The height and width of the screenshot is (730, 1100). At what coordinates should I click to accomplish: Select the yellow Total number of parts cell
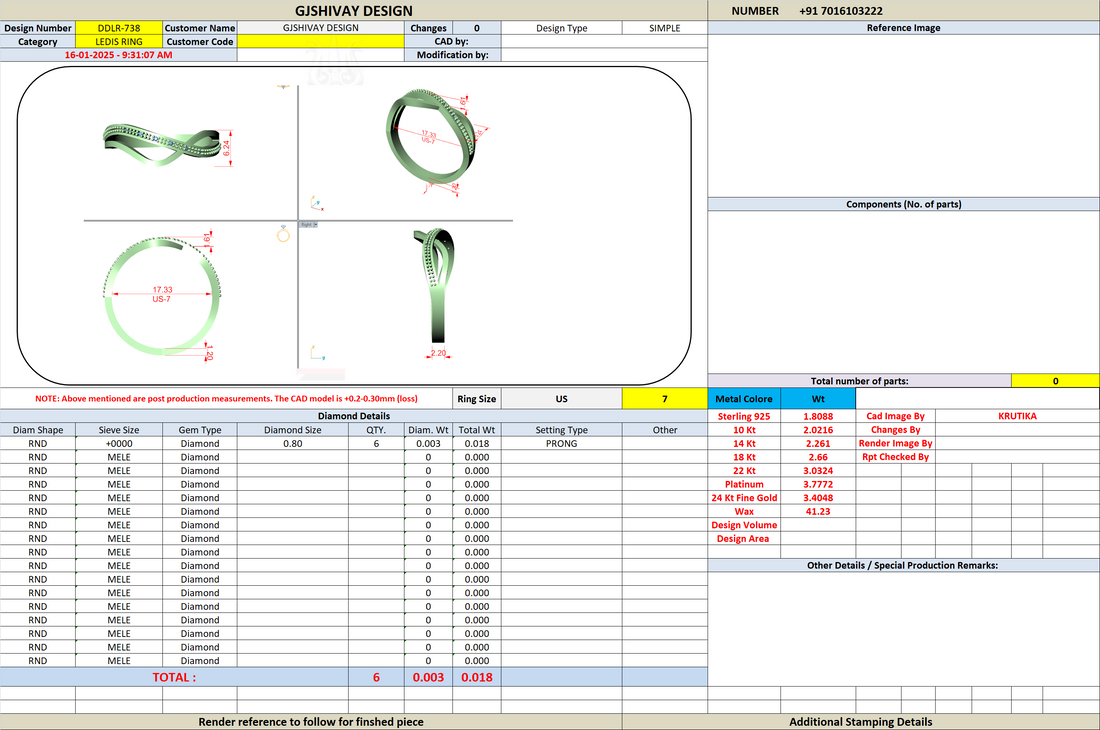point(1055,381)
